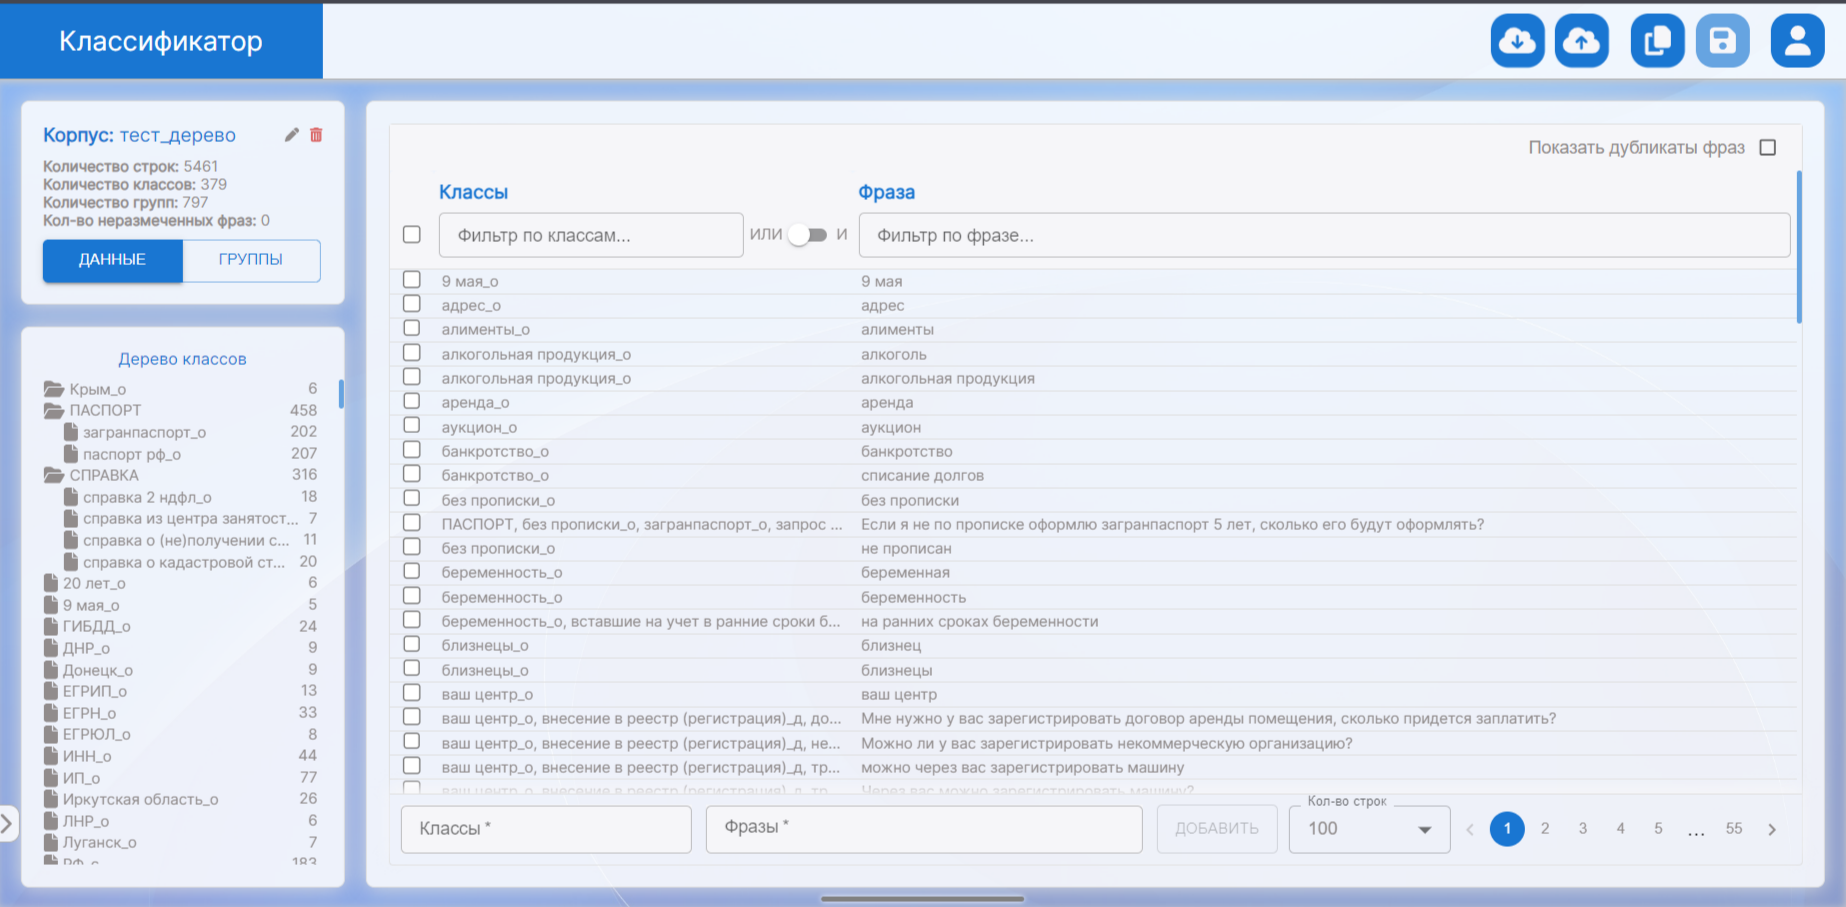Click the cloud download icon
The height and width of the screenshot is (907, 1846).
[x=1517, y=41]
